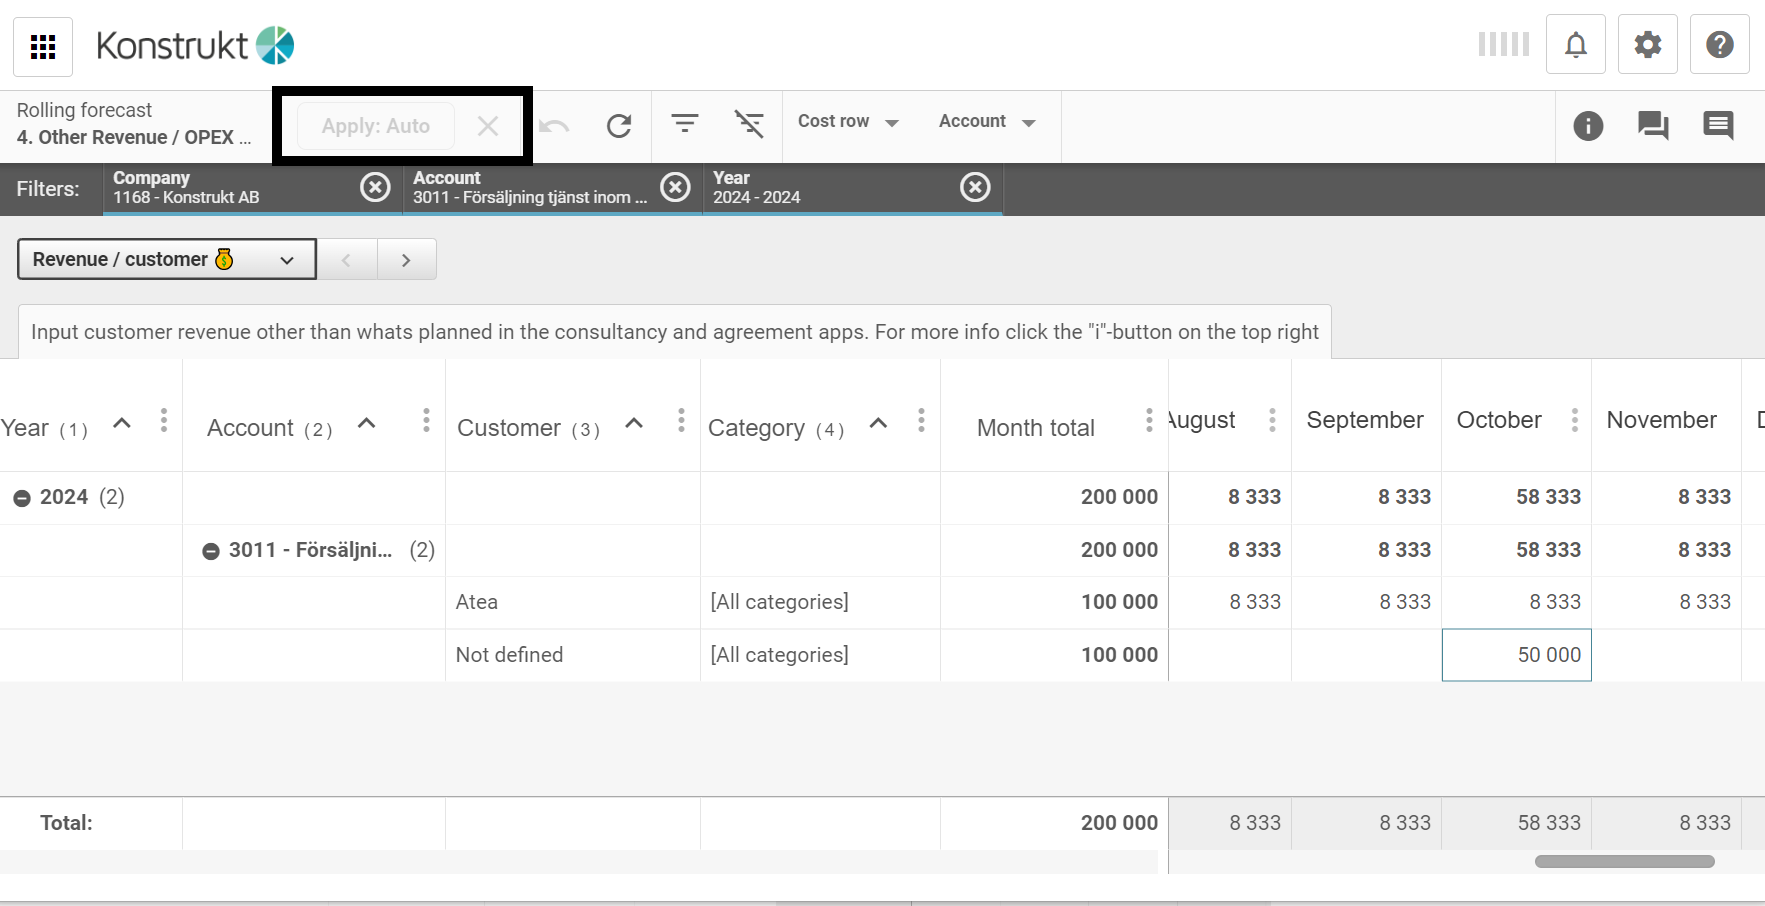
Task: Open the apps grid menu
Action: pos(43,47)
